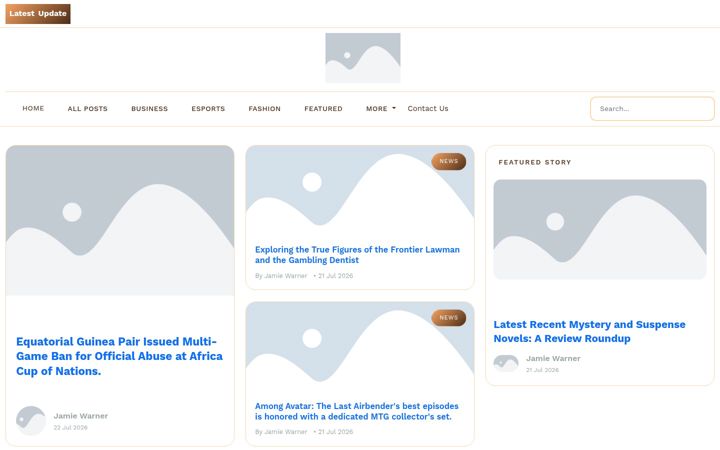Select the Business menu item
The image size is (720, 450).
point(149,109)
